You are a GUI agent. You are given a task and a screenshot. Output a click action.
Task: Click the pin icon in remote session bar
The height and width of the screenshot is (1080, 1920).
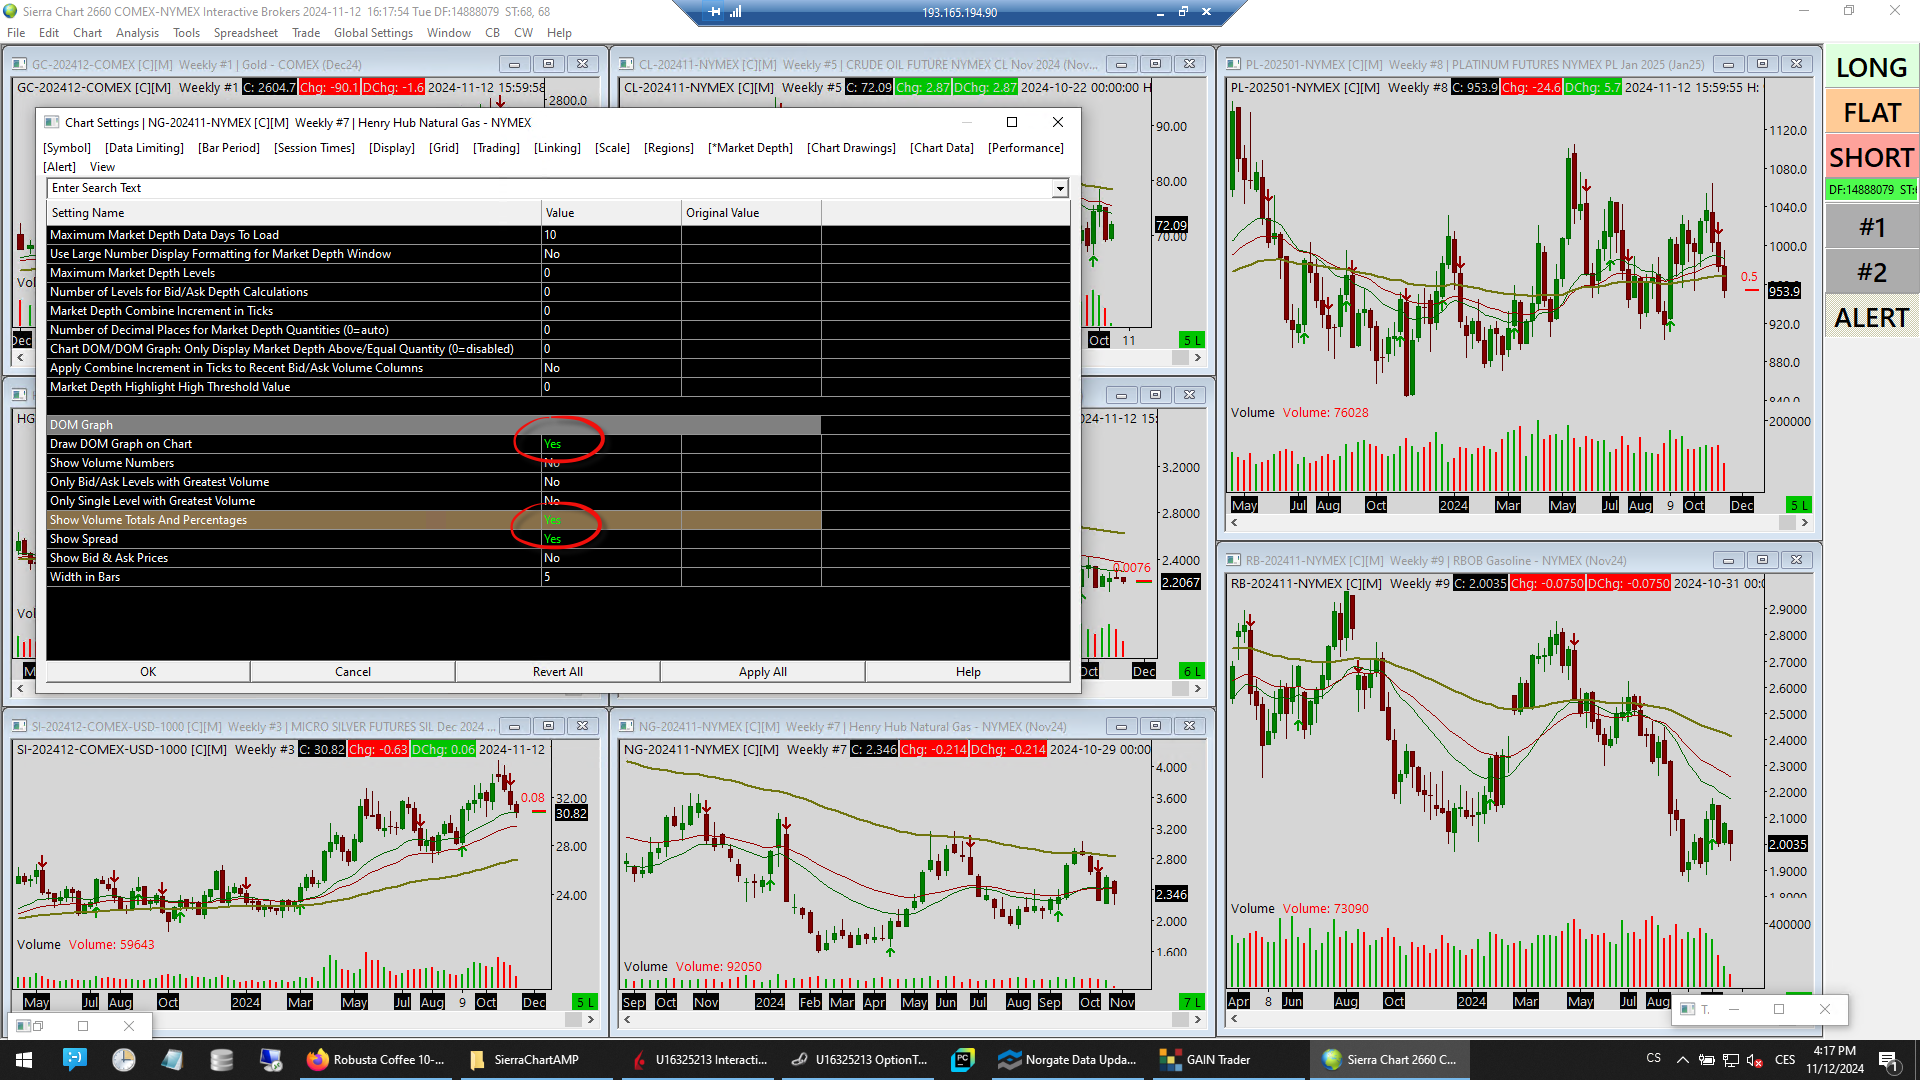(714, 12)
